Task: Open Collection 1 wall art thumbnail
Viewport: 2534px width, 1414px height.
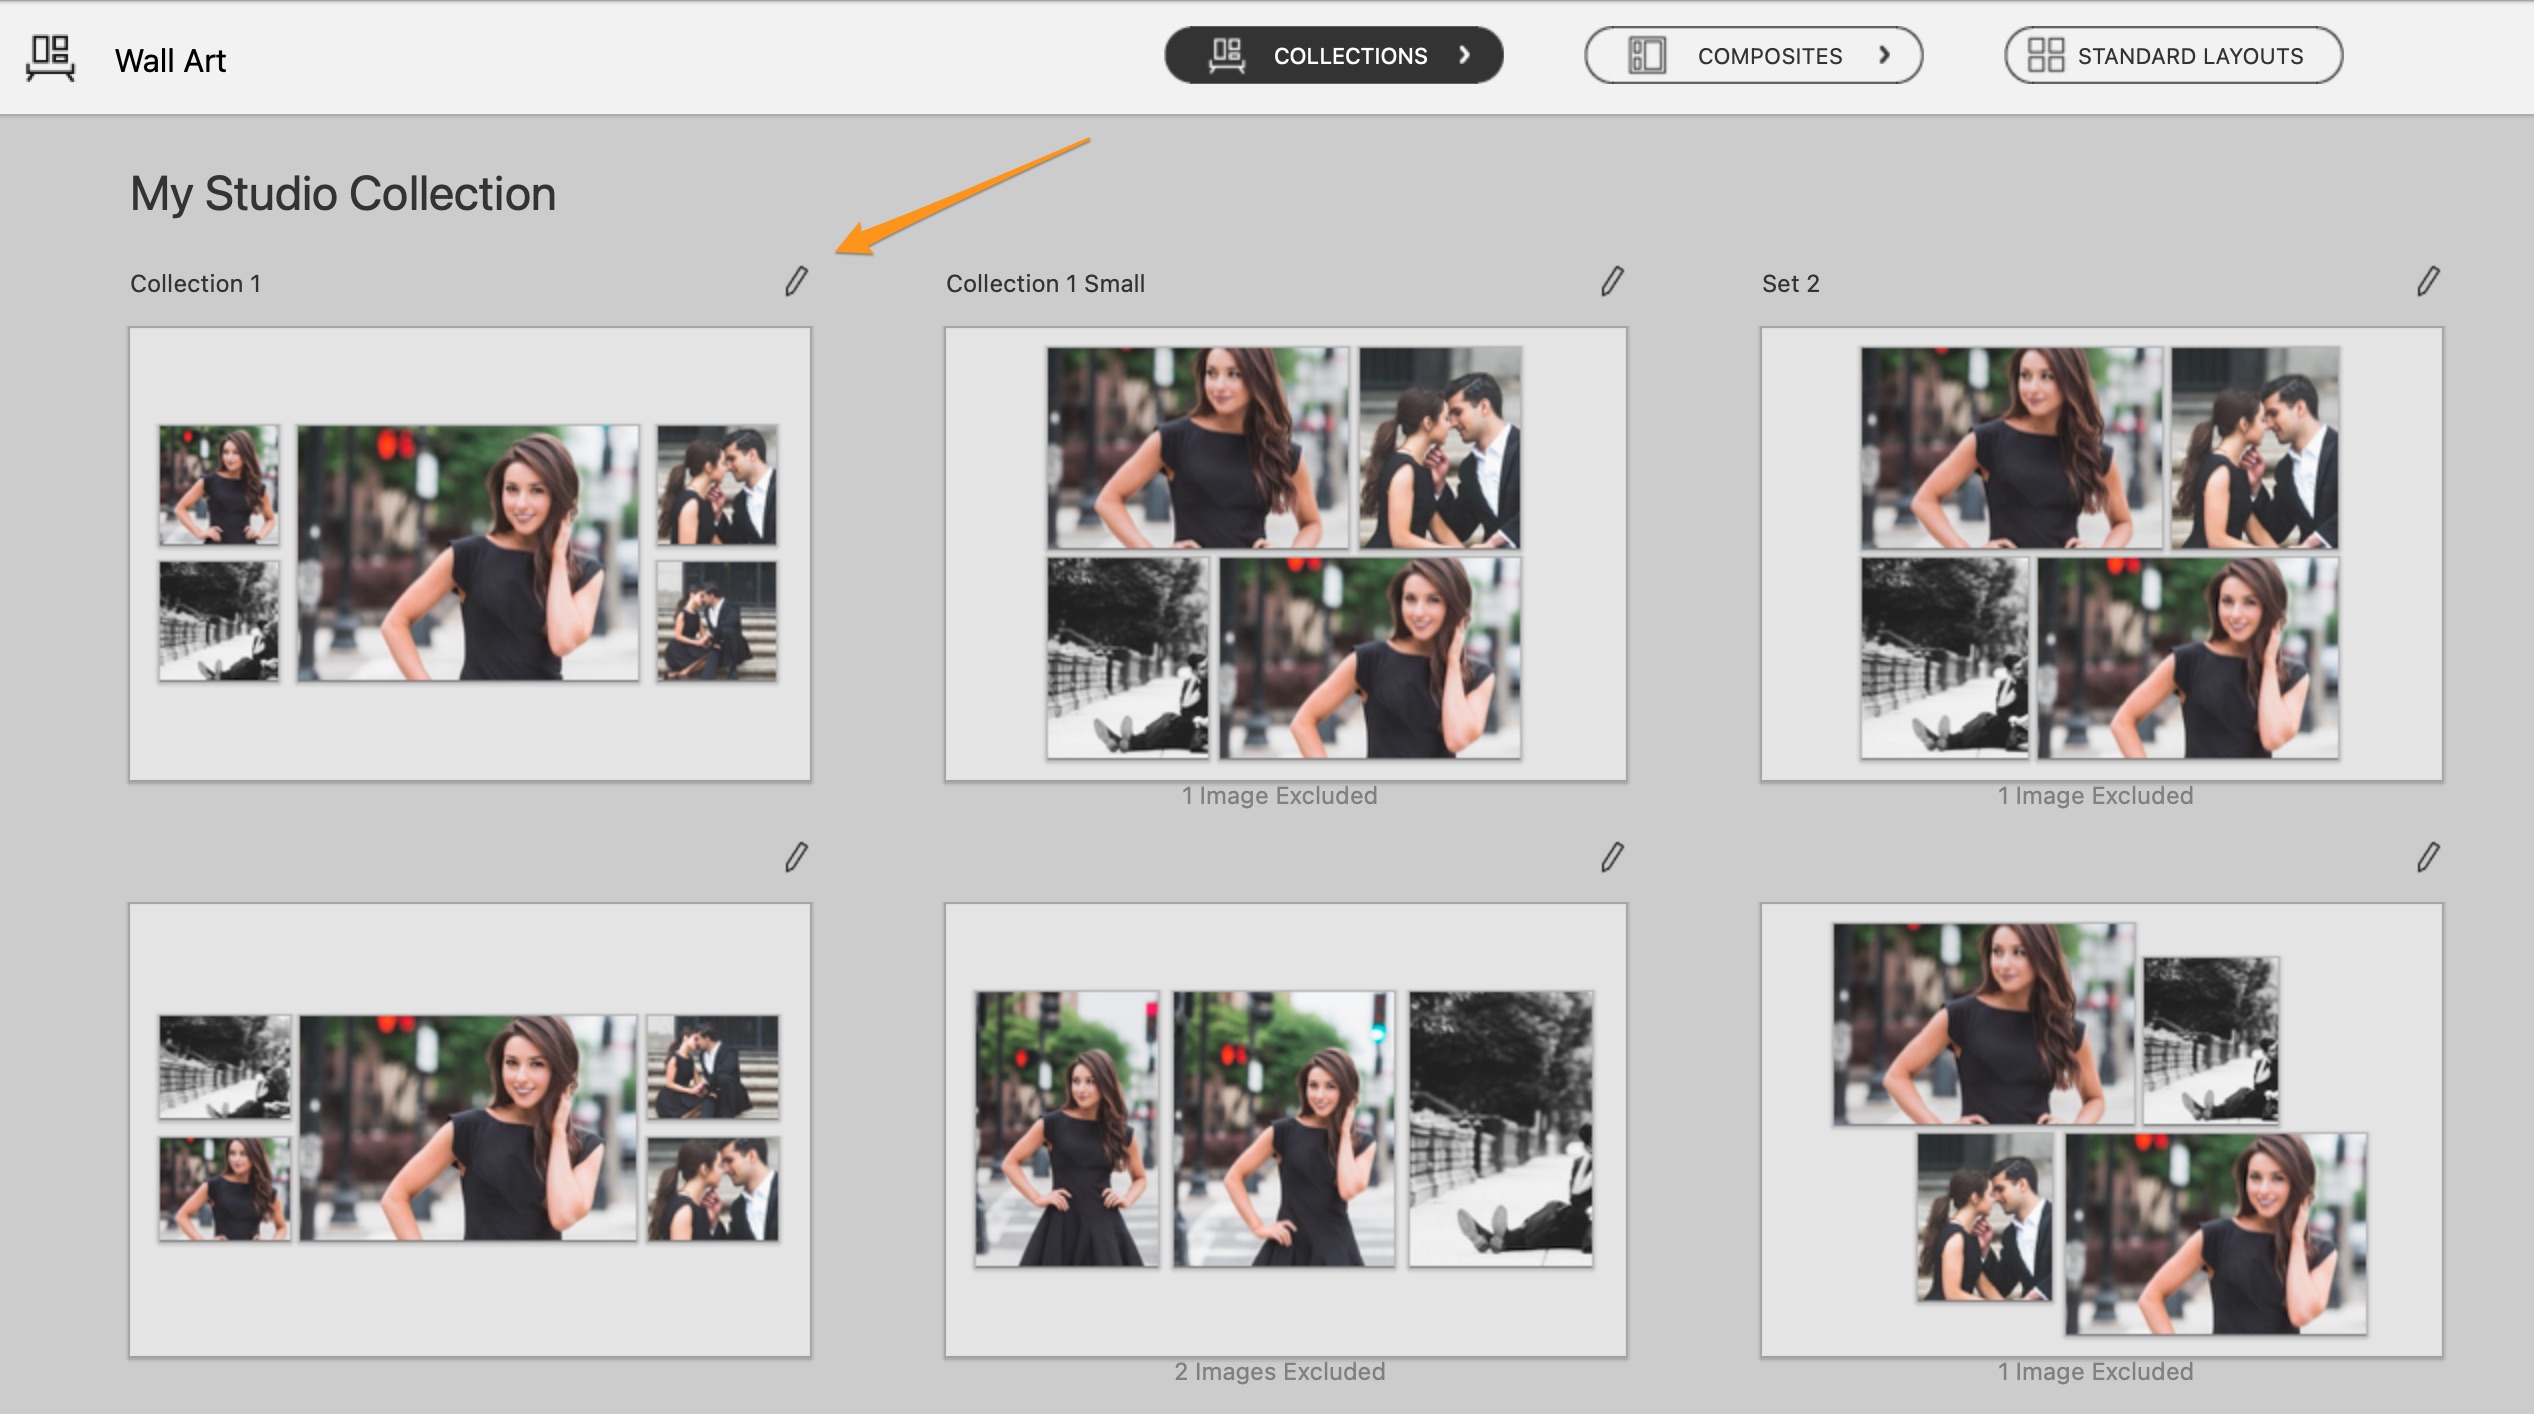Action: tap(470, 554)
